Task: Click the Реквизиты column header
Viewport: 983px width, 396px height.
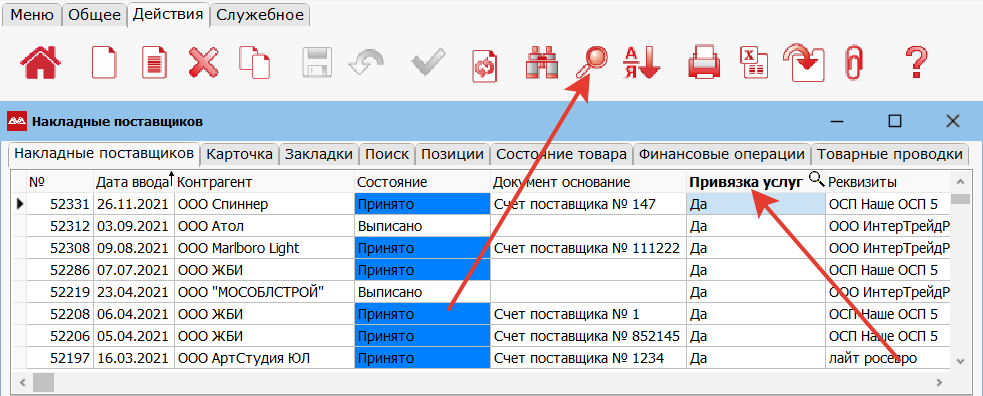Action: pyautogui.click(x=888, y=182)
